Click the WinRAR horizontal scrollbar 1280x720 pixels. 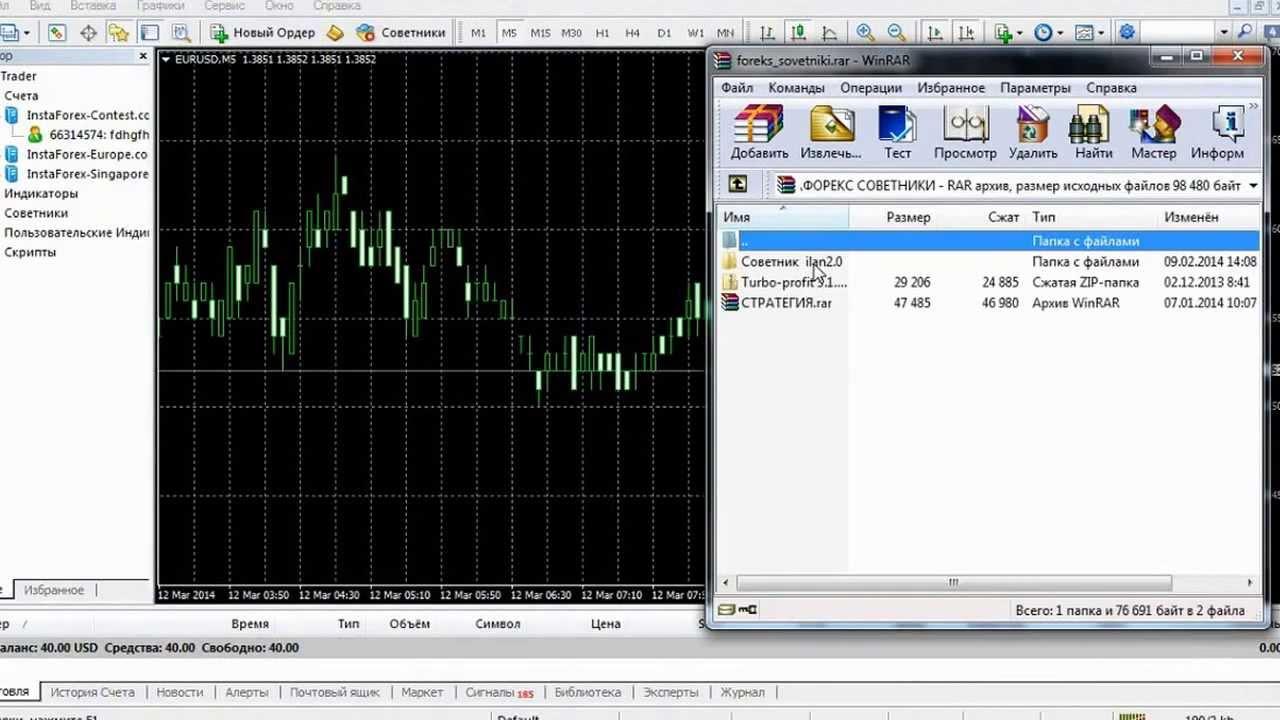click(953, 582)
